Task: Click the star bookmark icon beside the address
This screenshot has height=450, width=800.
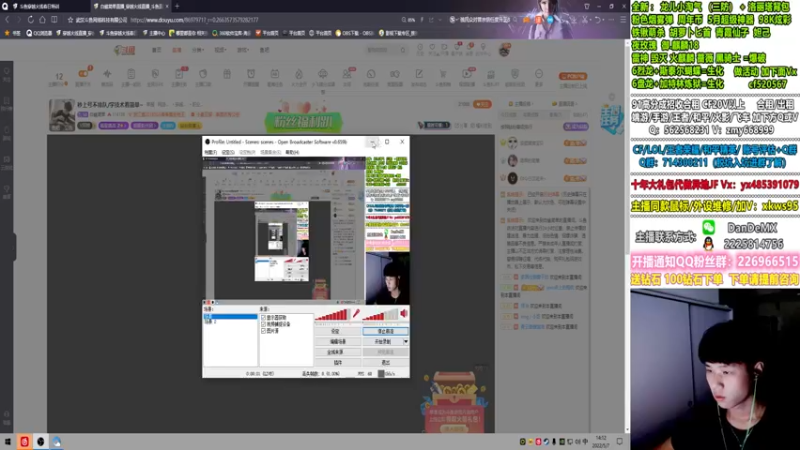Action: 70,20
